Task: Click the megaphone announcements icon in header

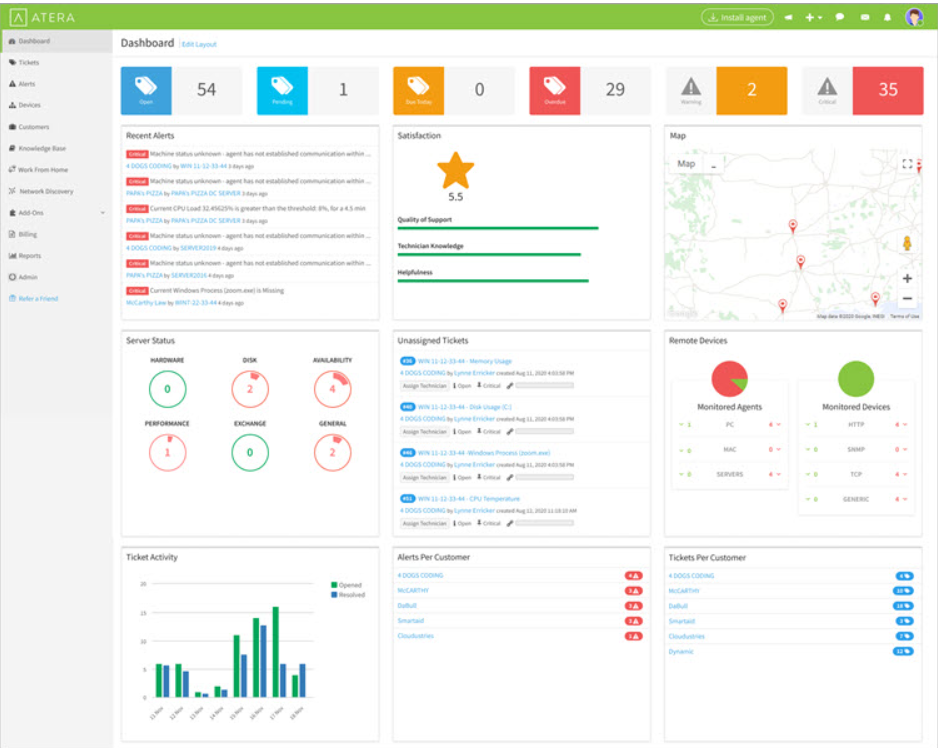Action: coord(788,17)
